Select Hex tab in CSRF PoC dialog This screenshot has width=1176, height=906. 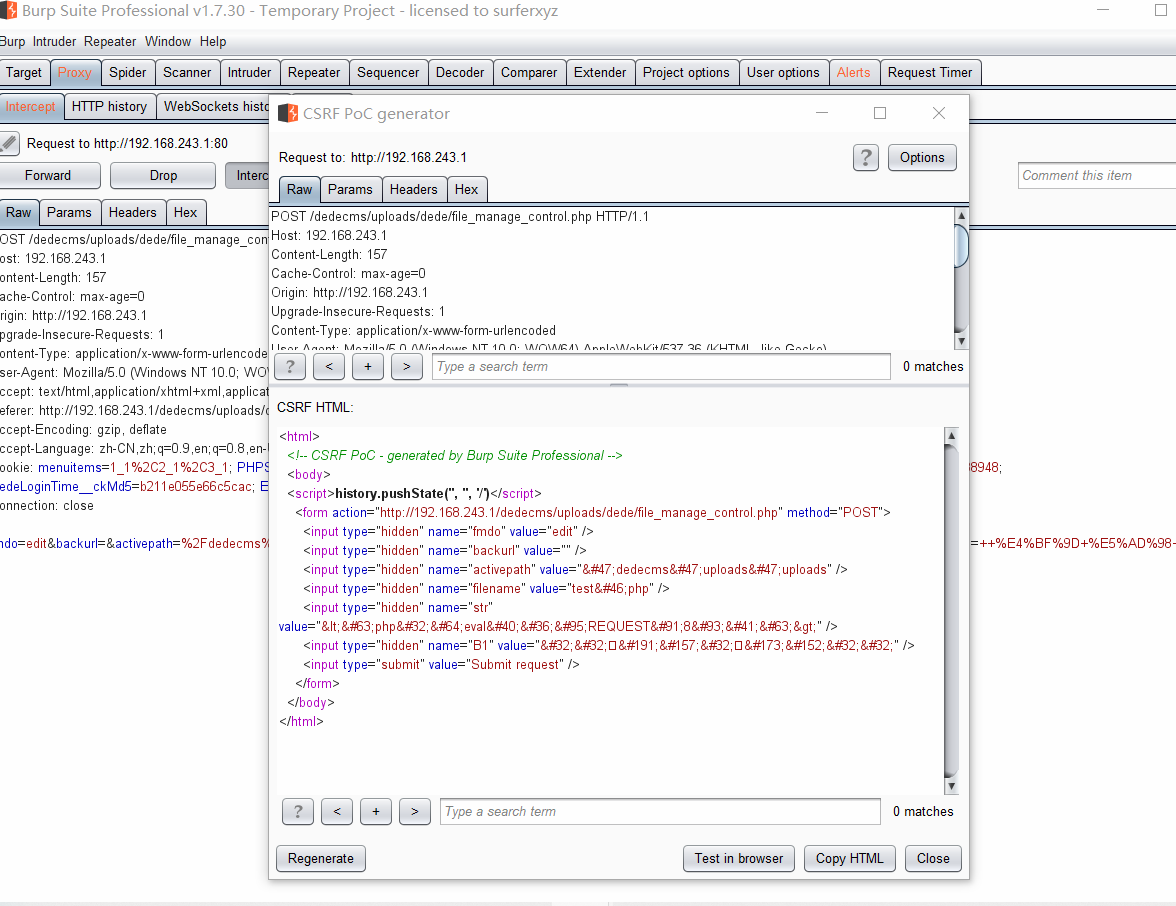(x=466, y=190)
